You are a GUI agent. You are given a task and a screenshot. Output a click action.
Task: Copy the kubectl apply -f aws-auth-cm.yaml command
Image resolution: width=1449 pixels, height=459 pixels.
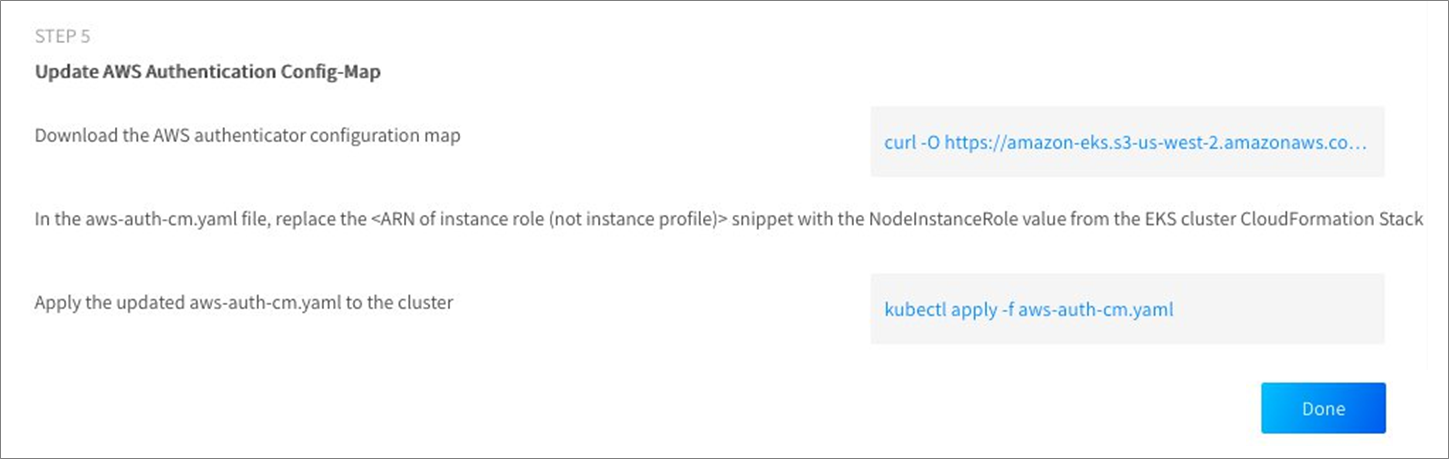point(1029,310)
